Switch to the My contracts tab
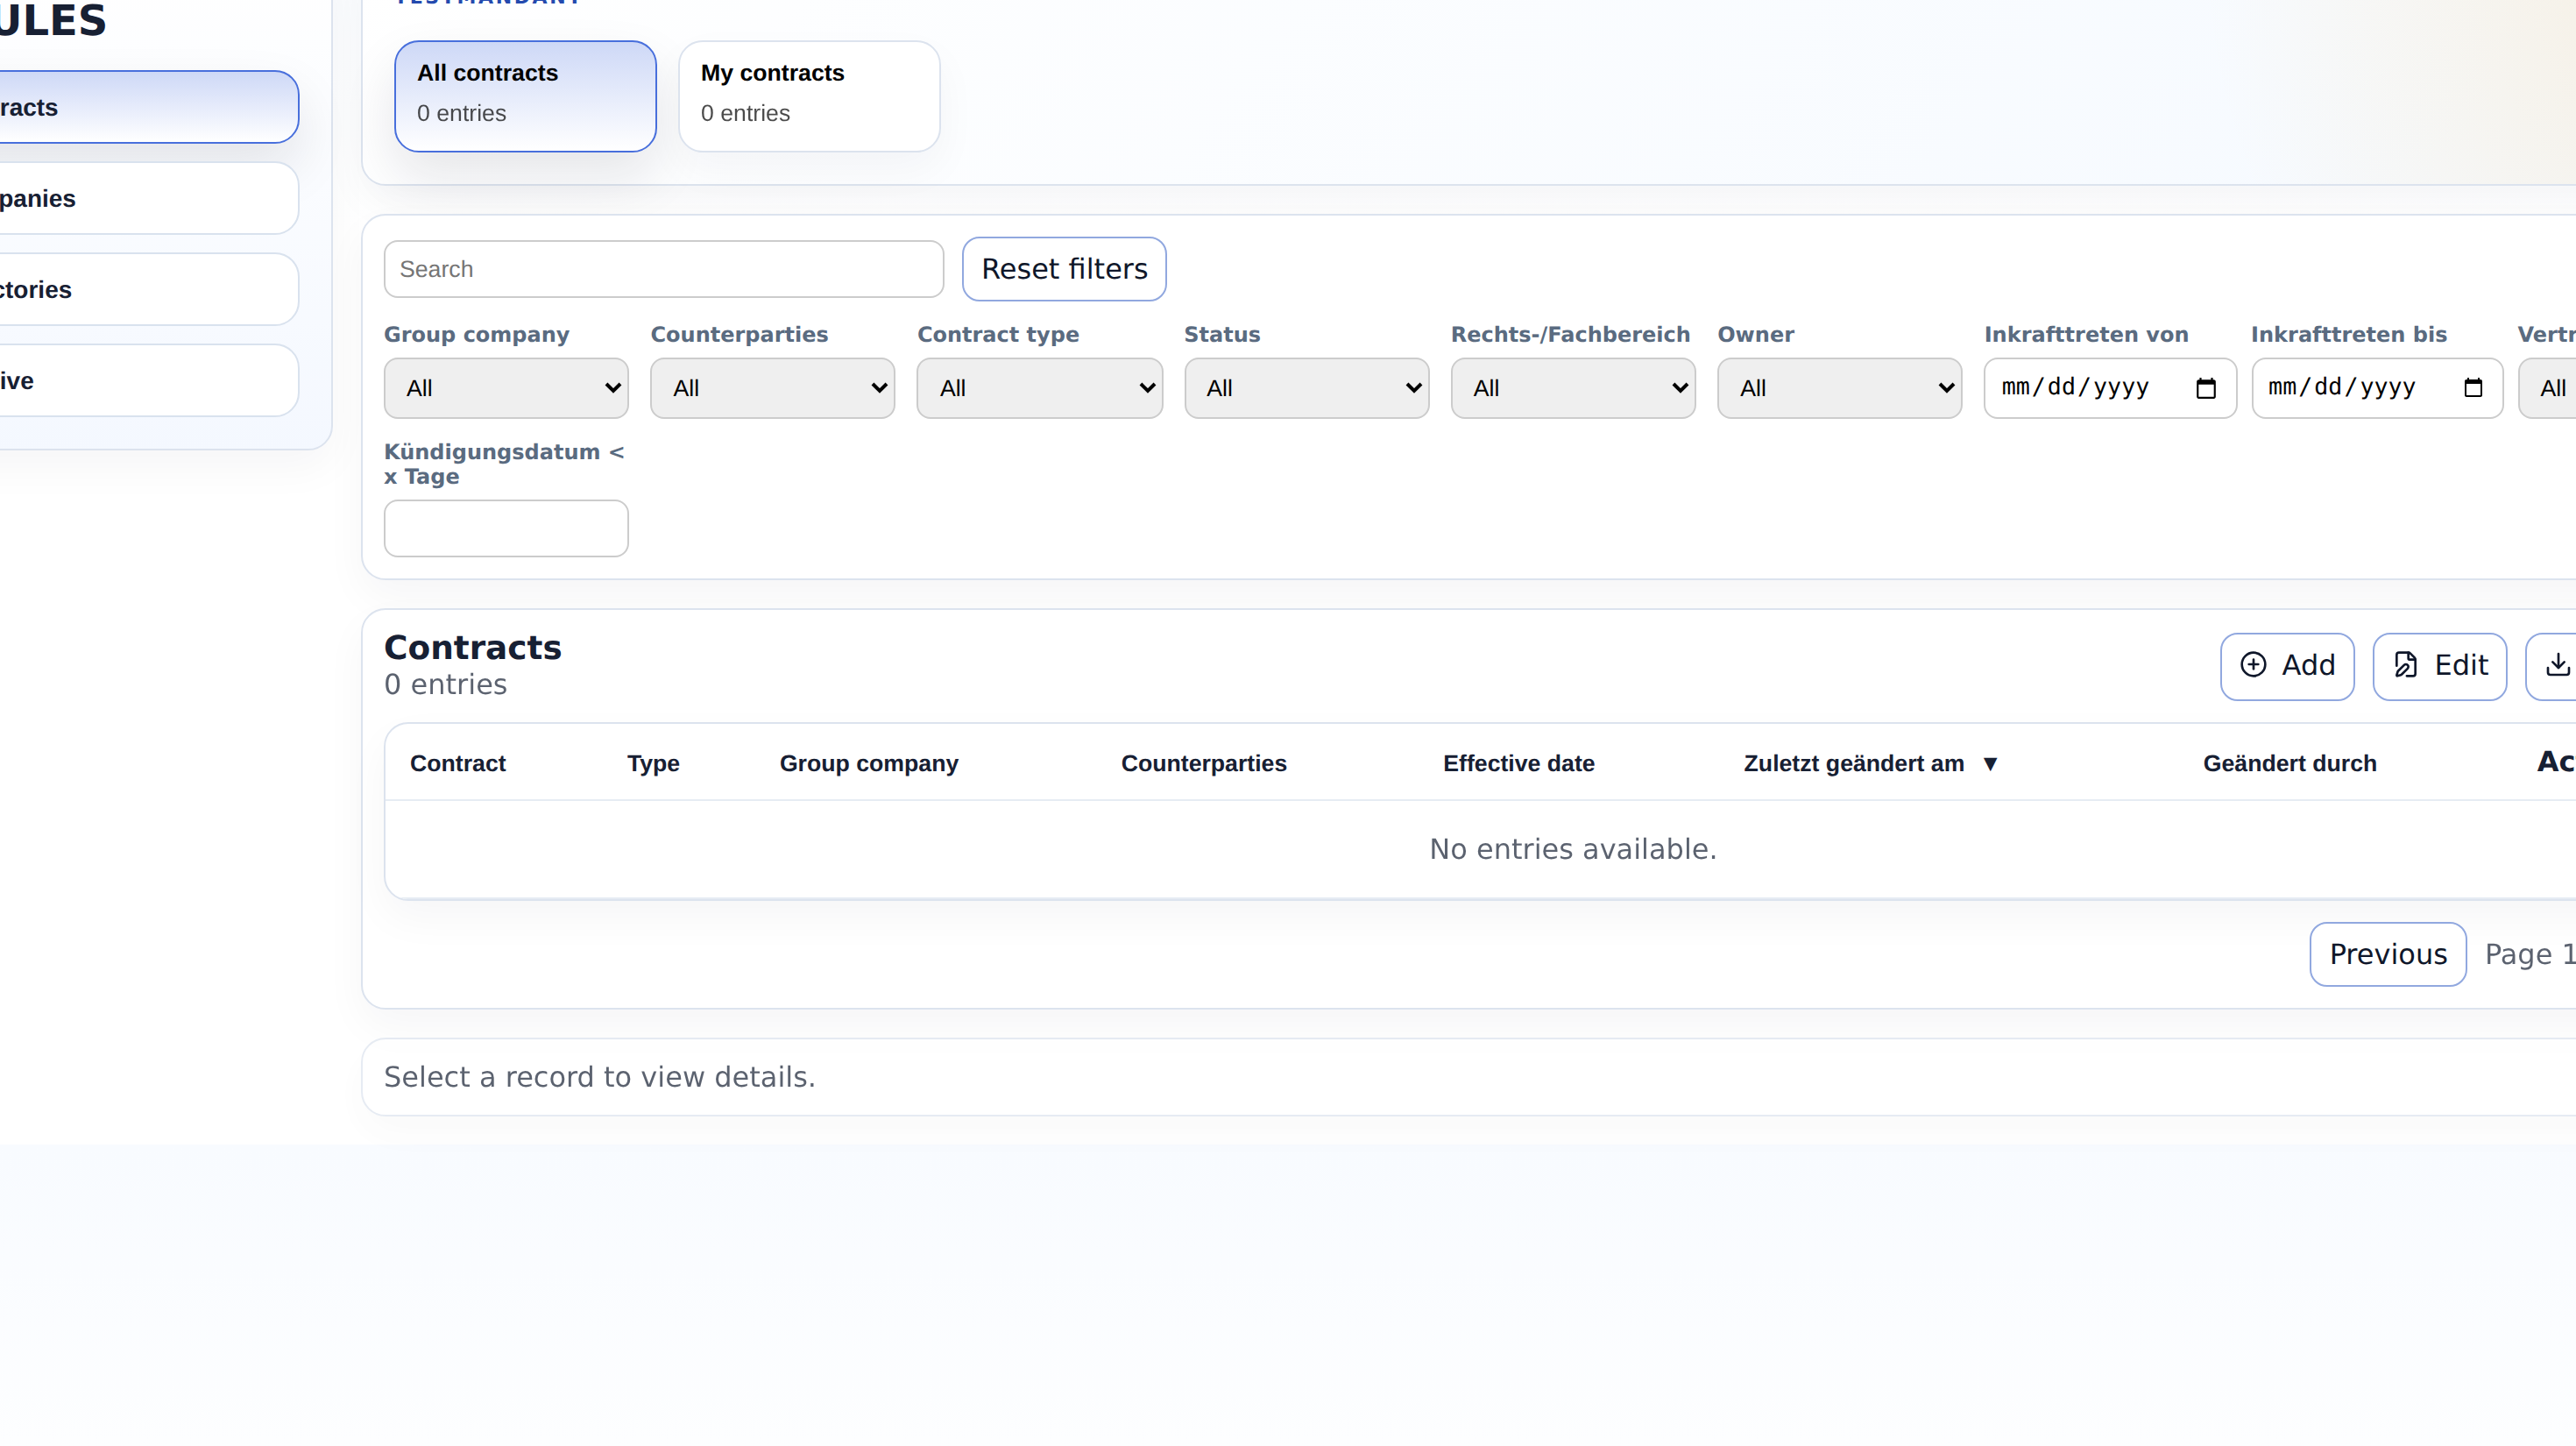 point(809,96)
